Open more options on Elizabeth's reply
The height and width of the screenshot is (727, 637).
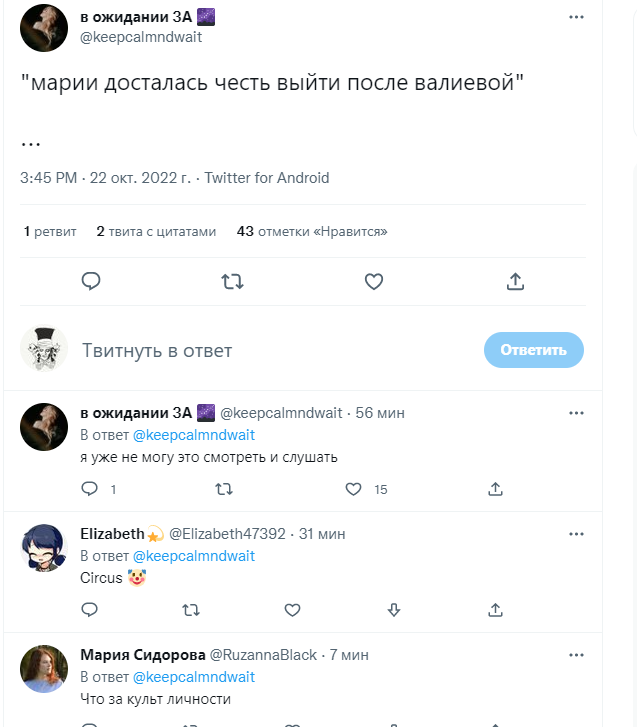coord(576,533)
